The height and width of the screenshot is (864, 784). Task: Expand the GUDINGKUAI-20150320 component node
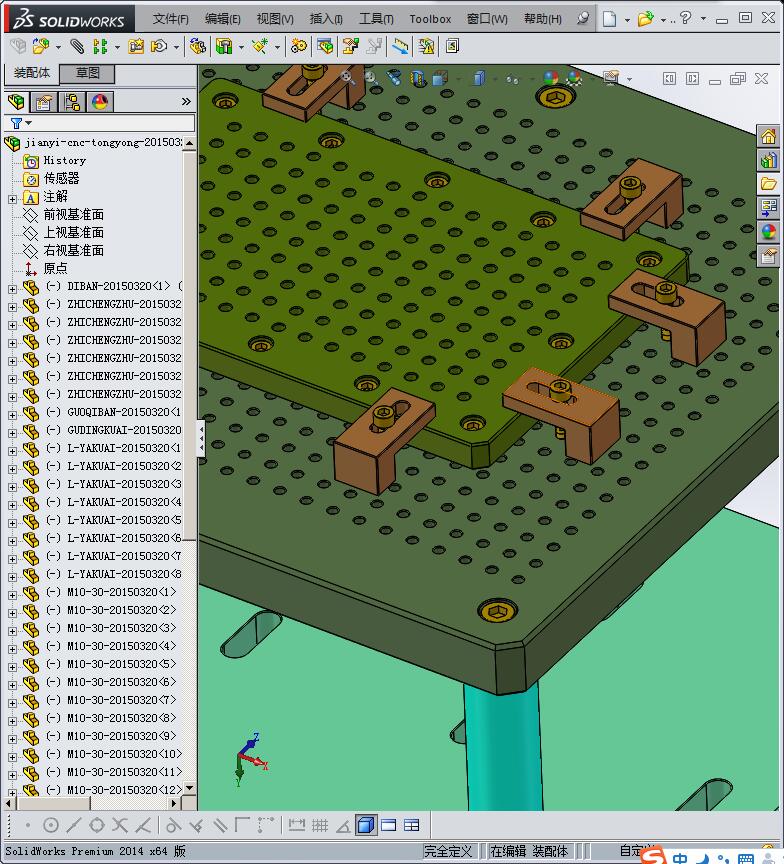coord(12,433)
